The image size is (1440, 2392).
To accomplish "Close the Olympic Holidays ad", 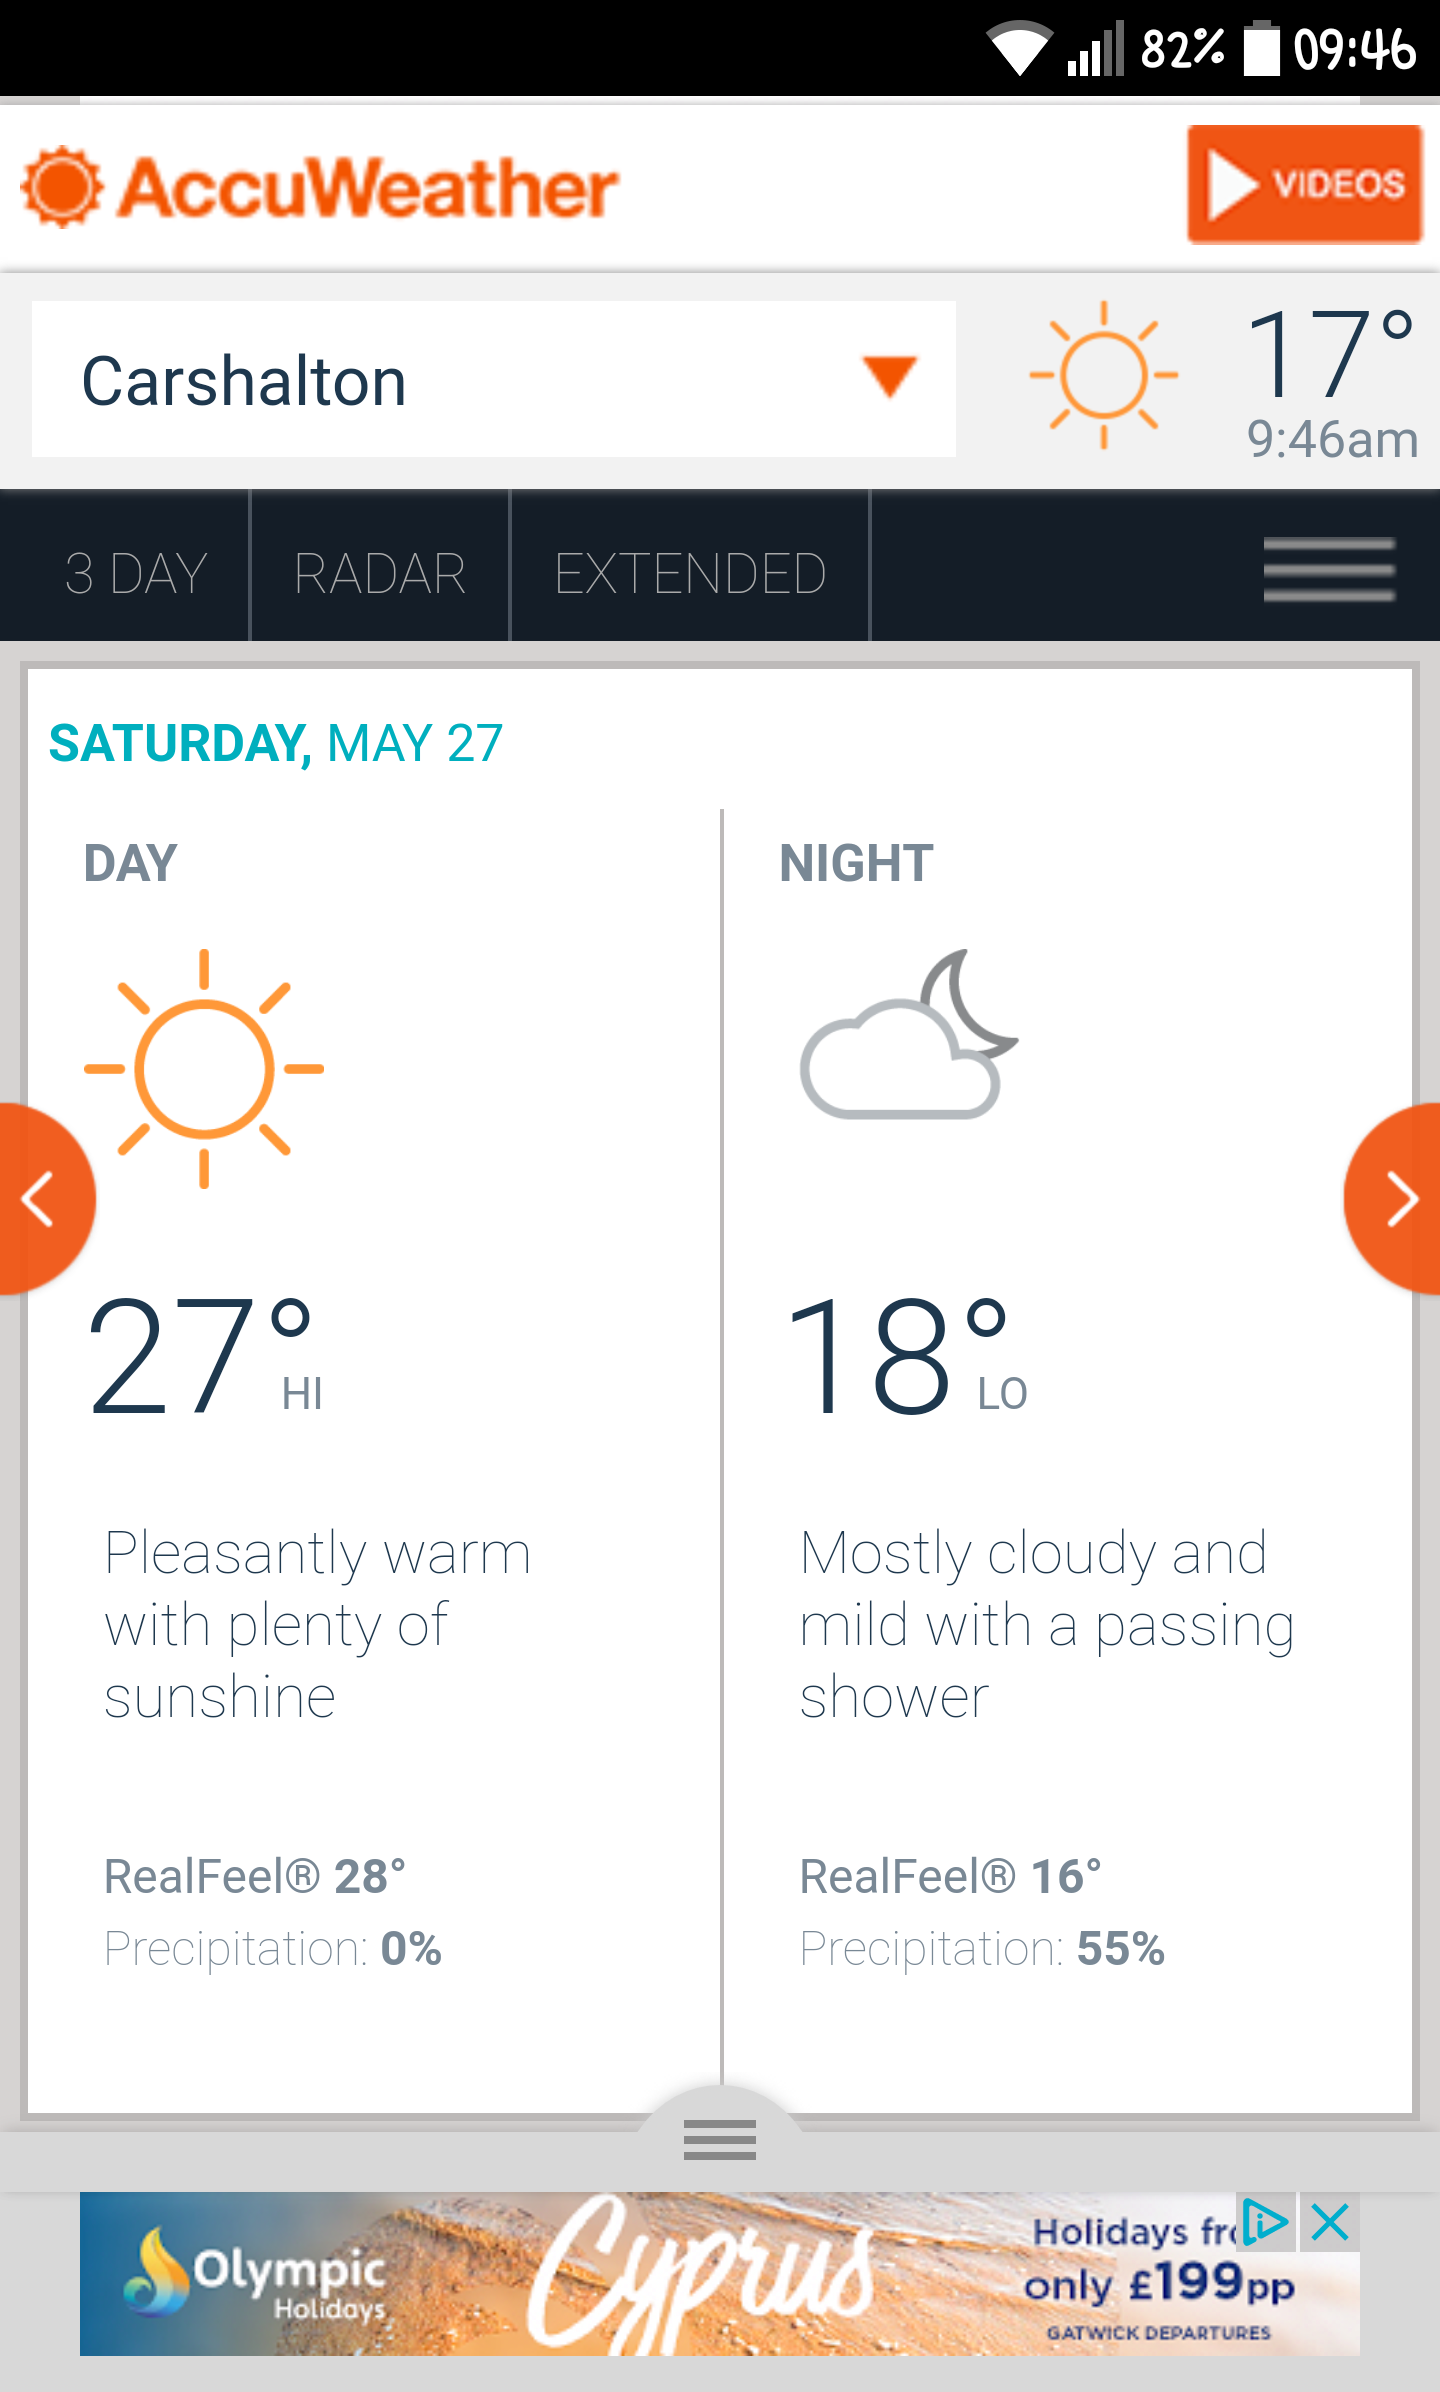I will click(x=1330, y=2222).
